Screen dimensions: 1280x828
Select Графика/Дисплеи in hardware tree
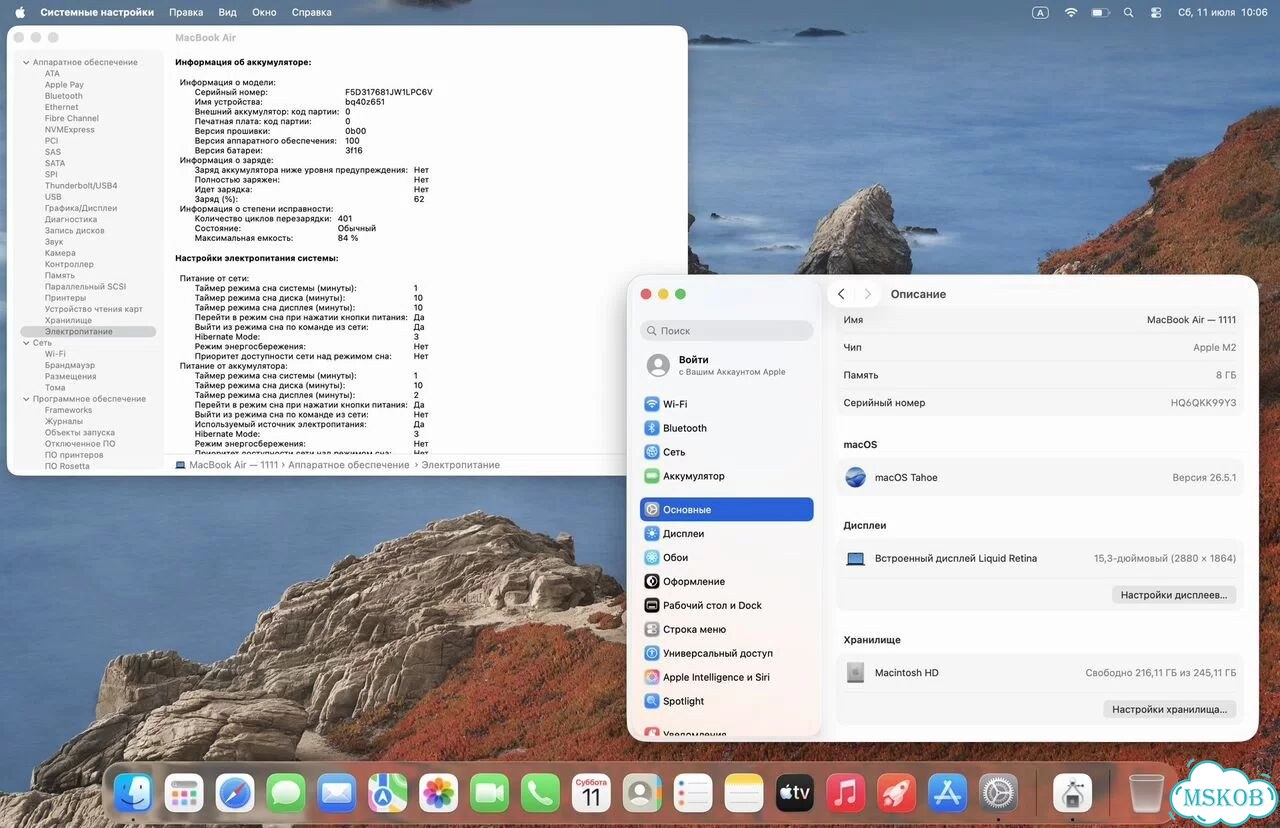[81, 208]
